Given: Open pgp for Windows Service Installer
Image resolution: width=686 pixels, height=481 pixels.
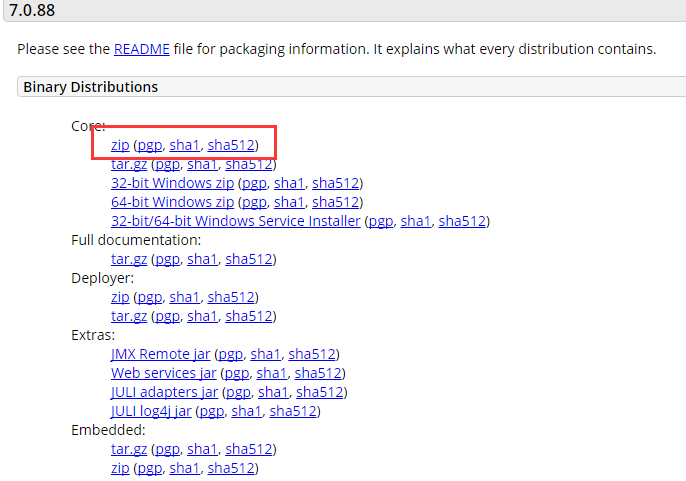Looking at the screenshot, I should (381, 221).
